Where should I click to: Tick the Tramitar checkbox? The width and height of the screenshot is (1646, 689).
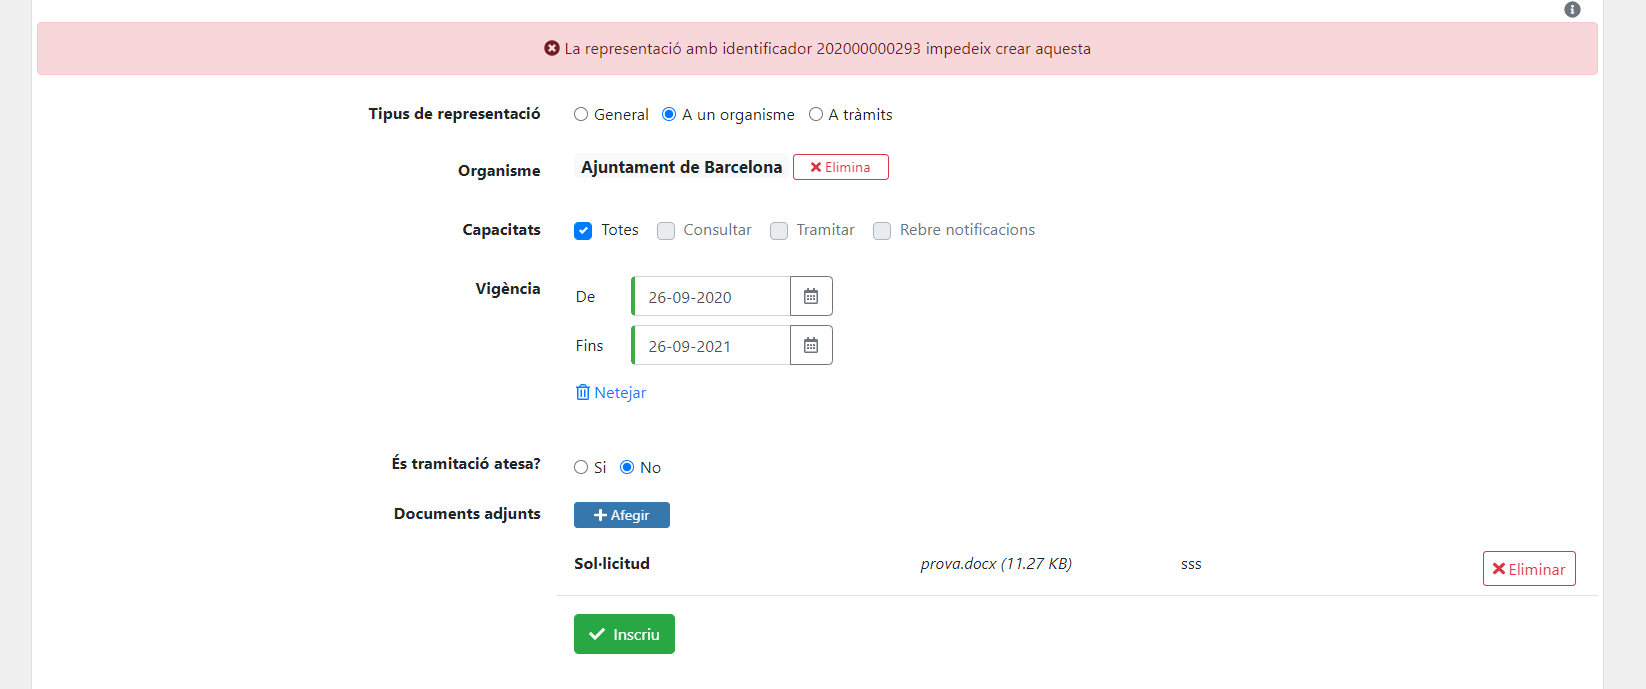(779, 231)
